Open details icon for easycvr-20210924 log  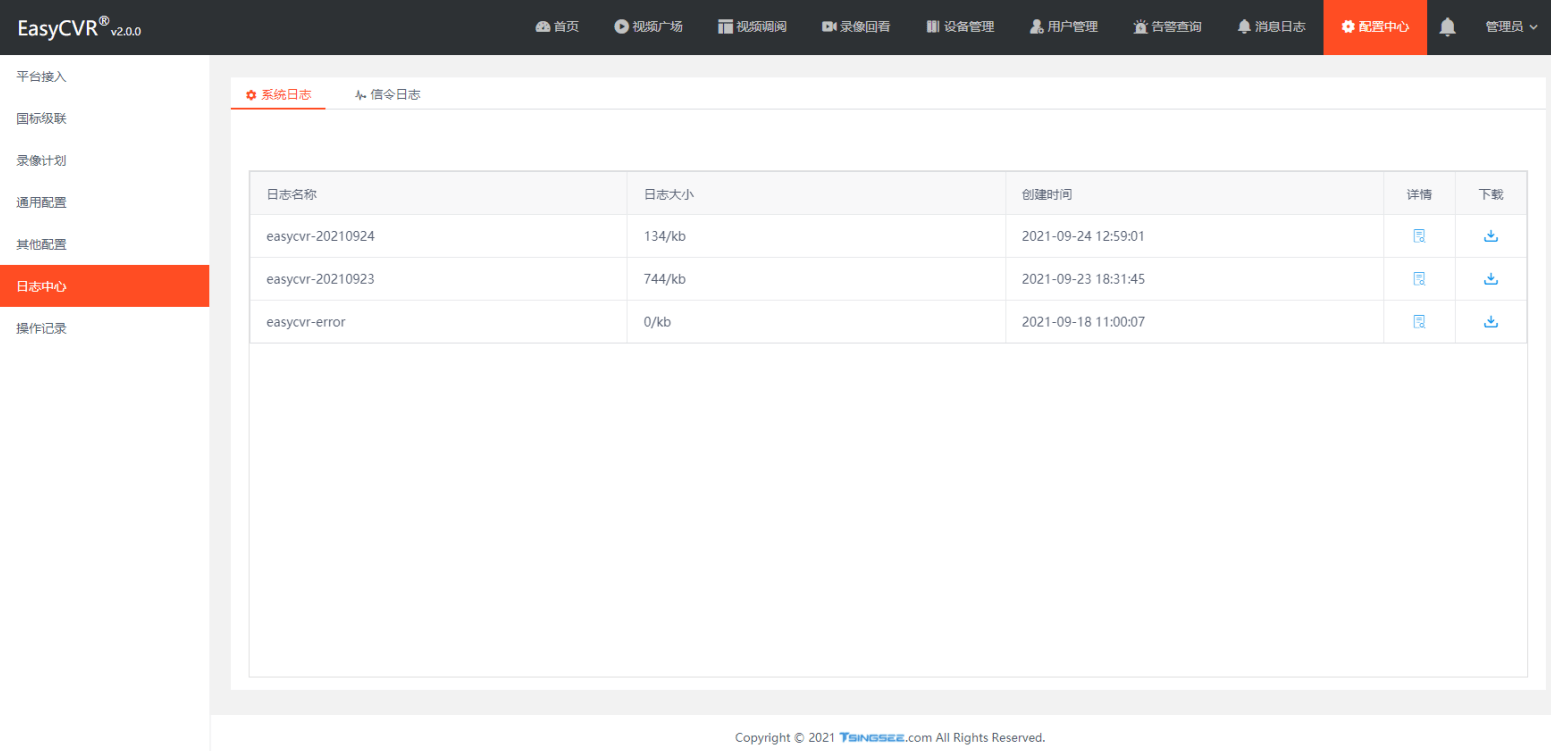pyautogui.click(x=1418, y=236)
